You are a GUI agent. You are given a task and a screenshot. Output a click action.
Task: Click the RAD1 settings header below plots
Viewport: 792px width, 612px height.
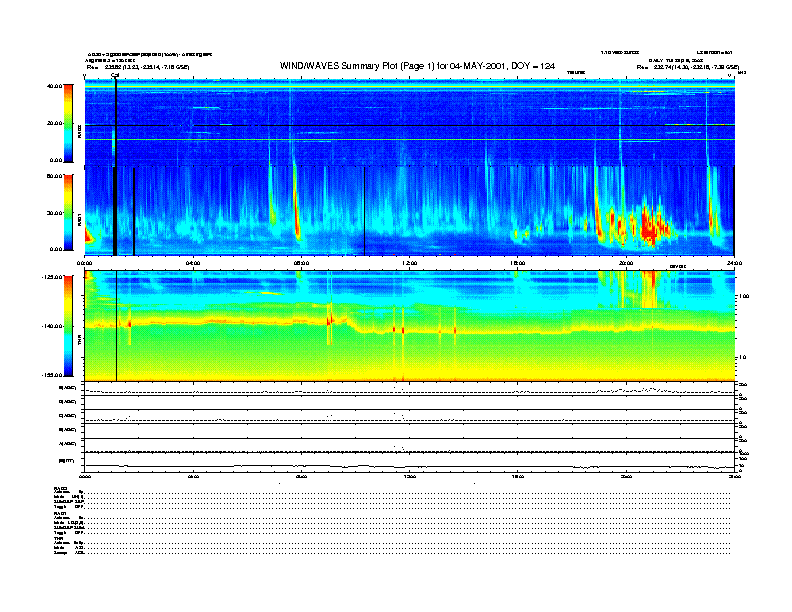pyautogui.click(x=61, y=514)
